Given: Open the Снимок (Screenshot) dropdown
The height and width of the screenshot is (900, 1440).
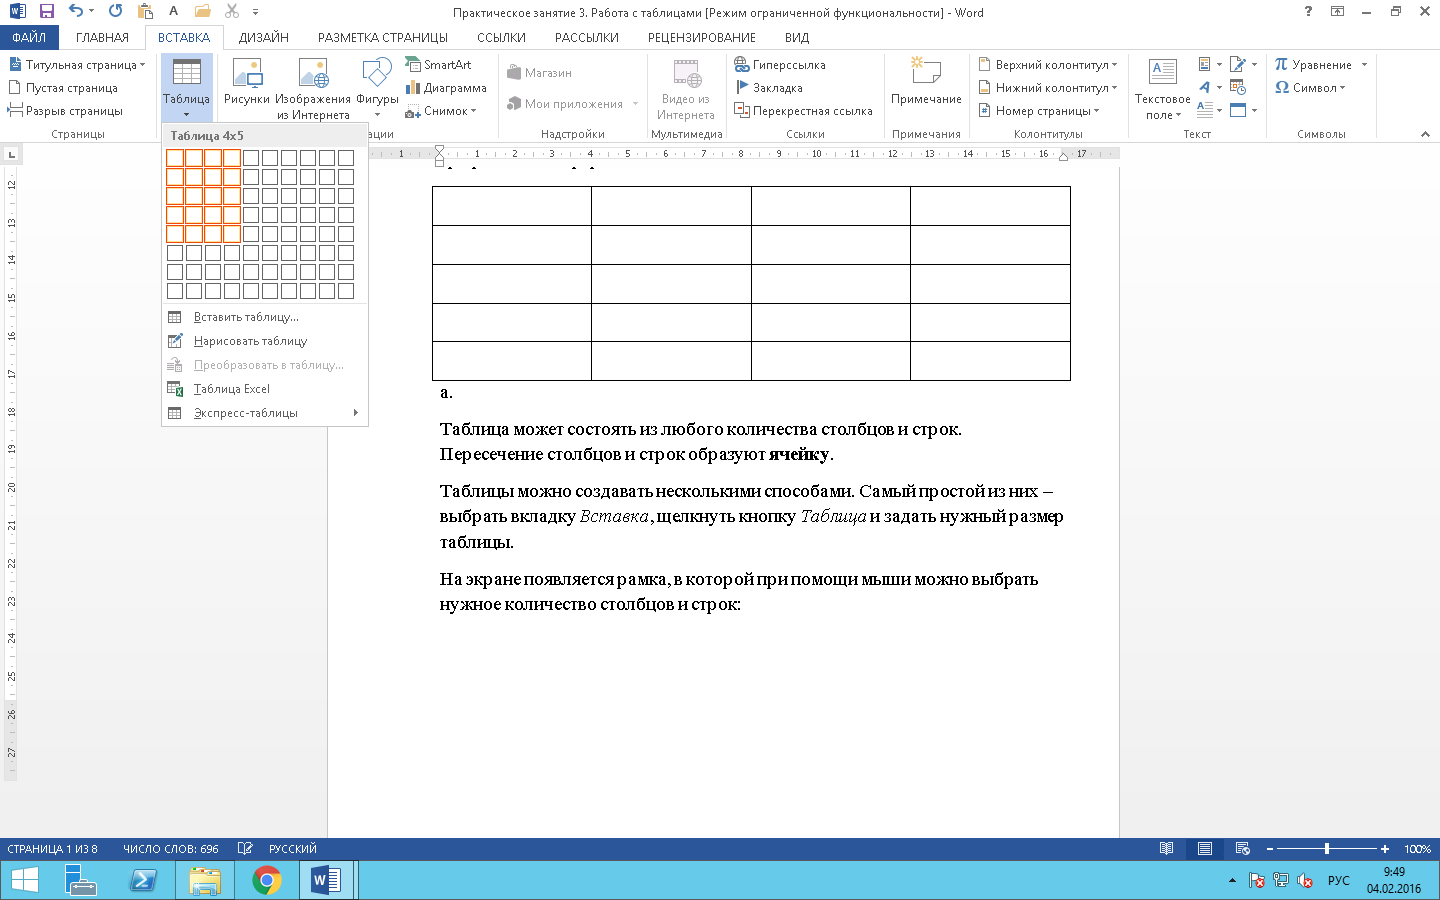Looking at the screenshot, I should pos(441,110).
